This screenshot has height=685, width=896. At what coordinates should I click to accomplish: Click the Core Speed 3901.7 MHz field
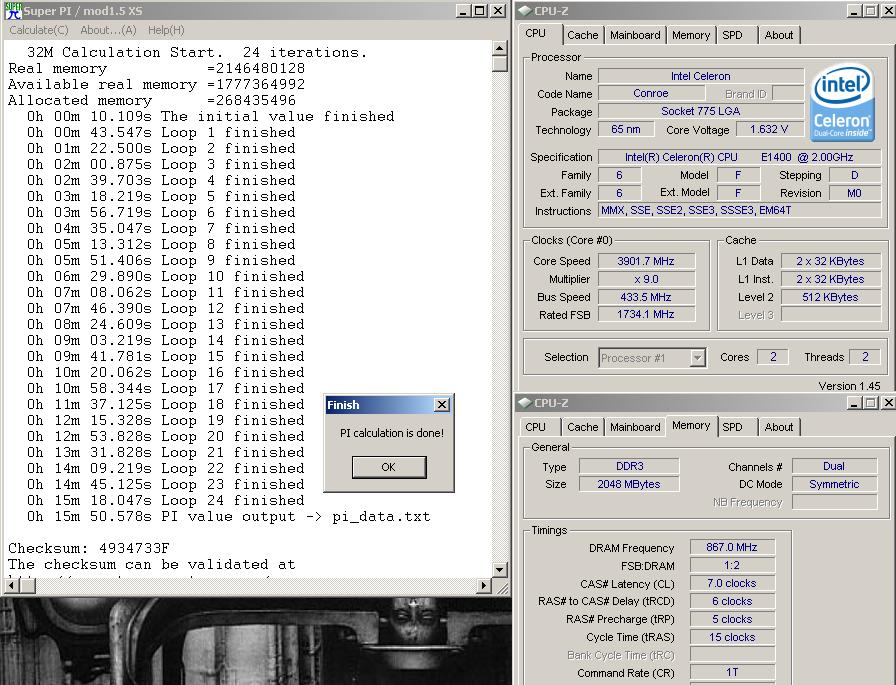click(646, 261)
